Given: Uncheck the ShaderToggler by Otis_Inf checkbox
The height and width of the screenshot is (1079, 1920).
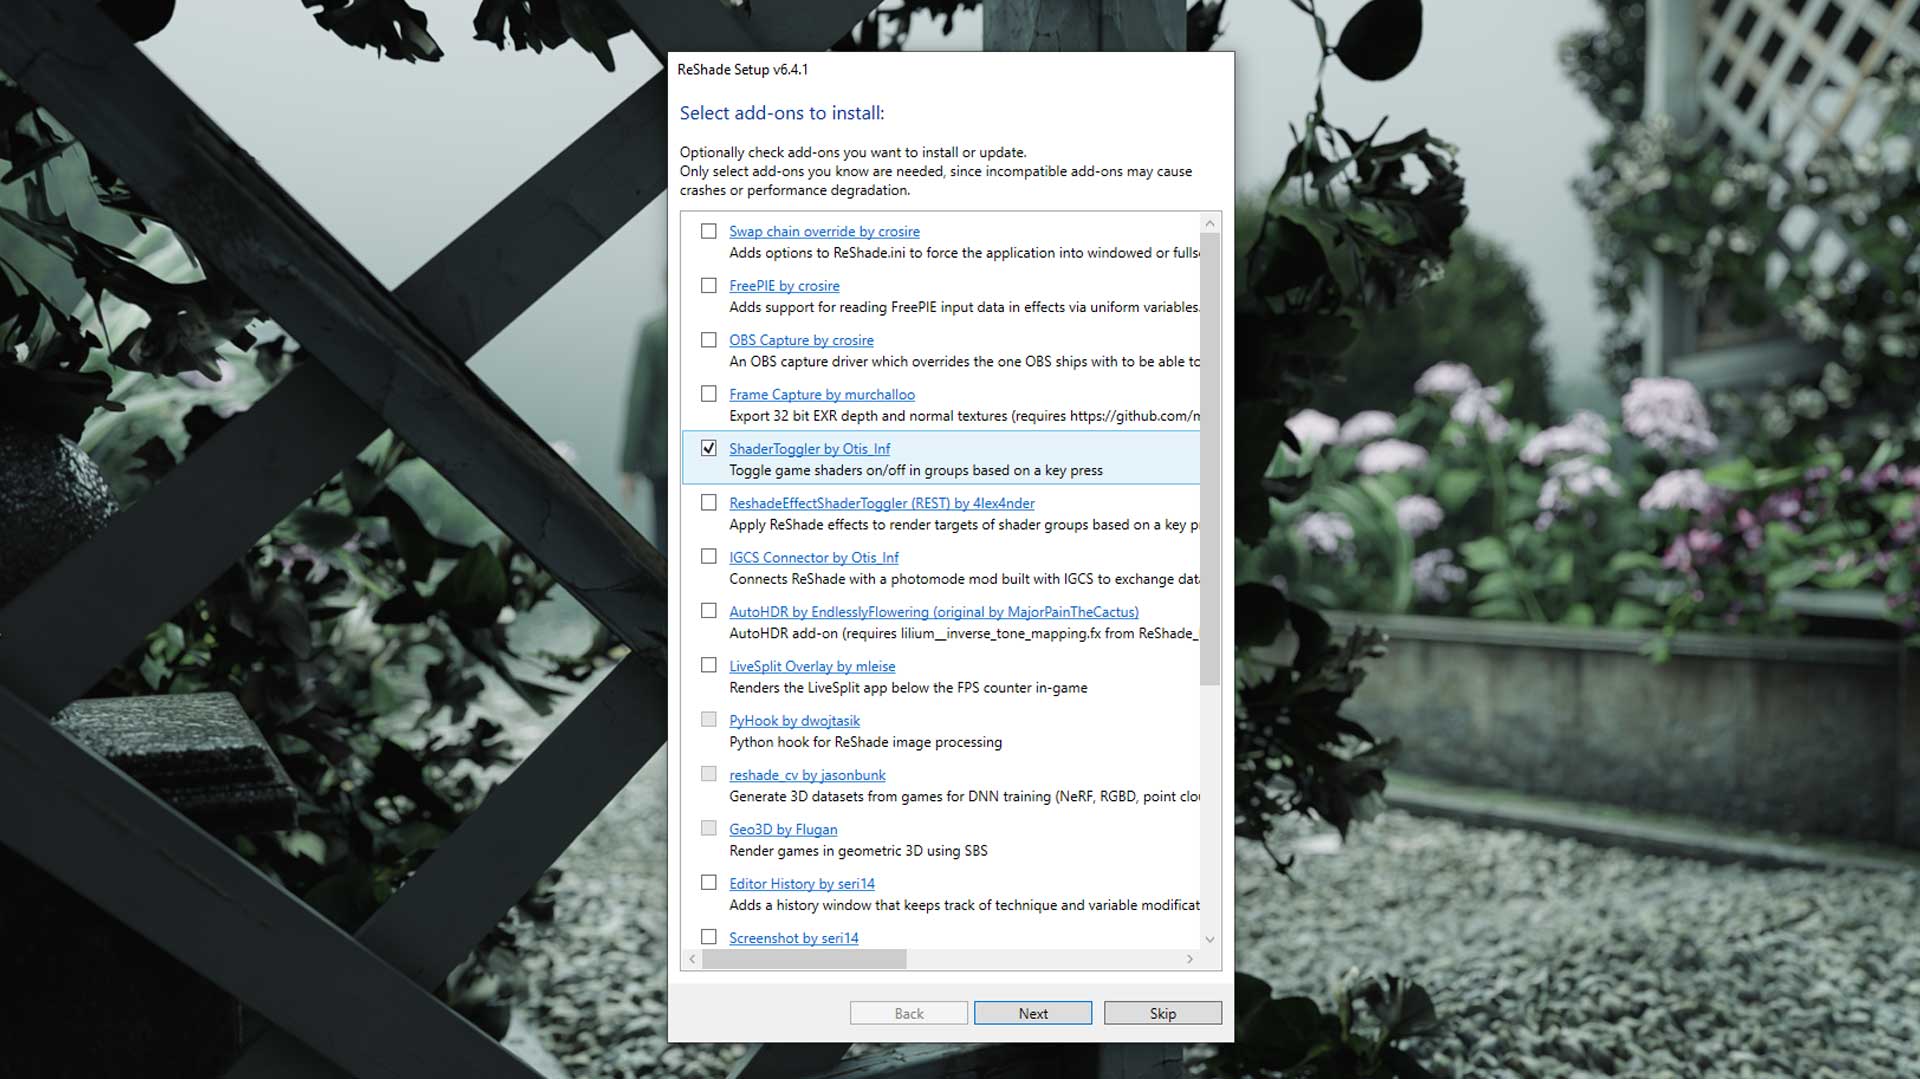Looking at the screenshot, I should click(x=709, y=448).
